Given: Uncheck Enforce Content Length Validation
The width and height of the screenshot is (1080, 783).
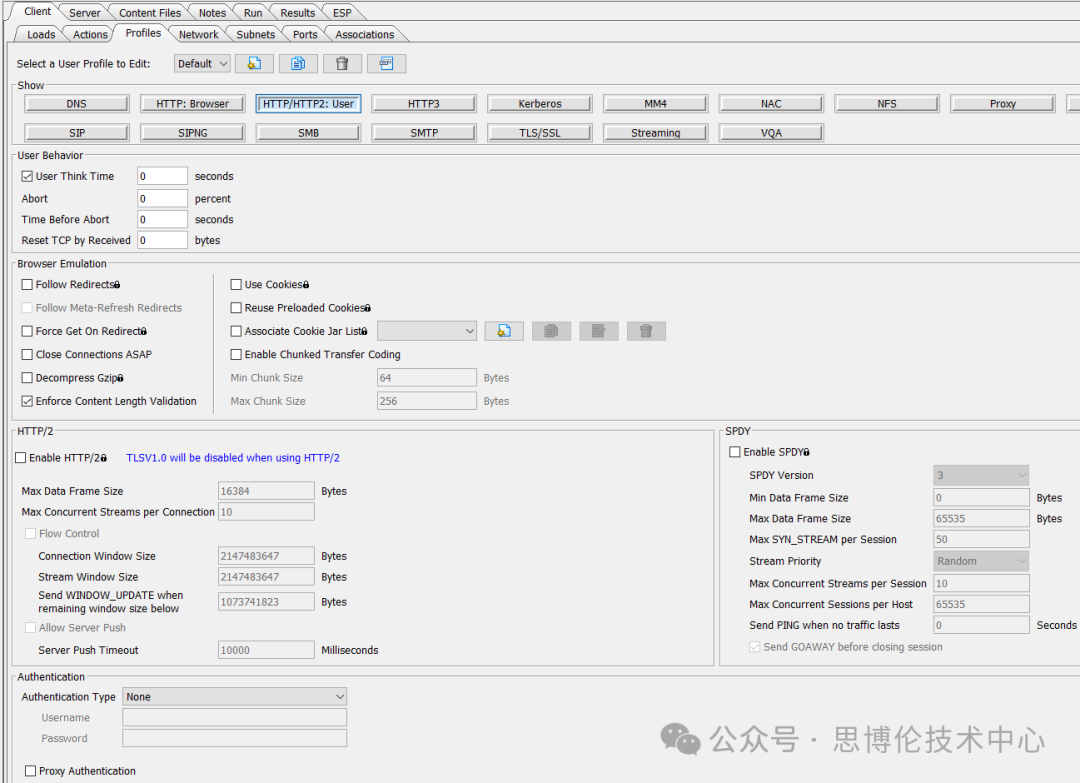Looking at the screenshot, I should pos(27,401).
